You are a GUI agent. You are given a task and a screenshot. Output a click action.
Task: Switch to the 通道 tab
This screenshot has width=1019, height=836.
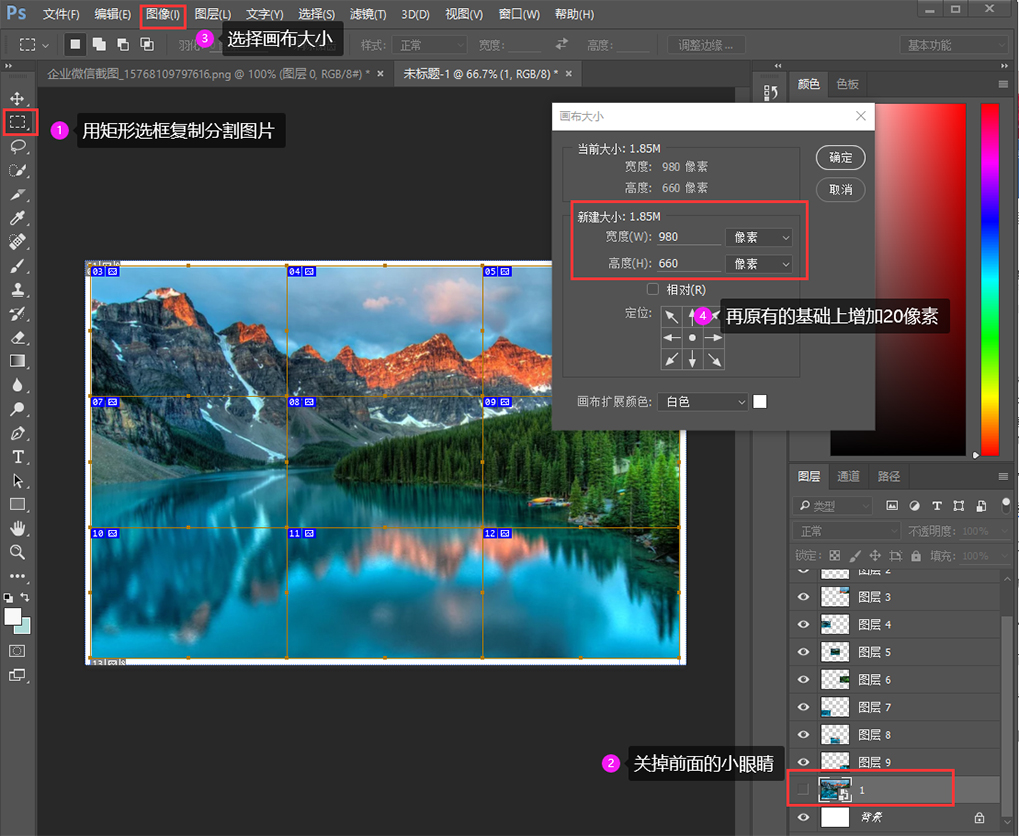pos(848,476)
